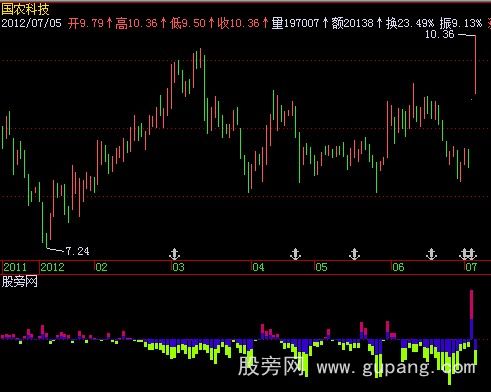Click the 7.24 low price callout
491x392 pixels.
[x=77, y=251]
